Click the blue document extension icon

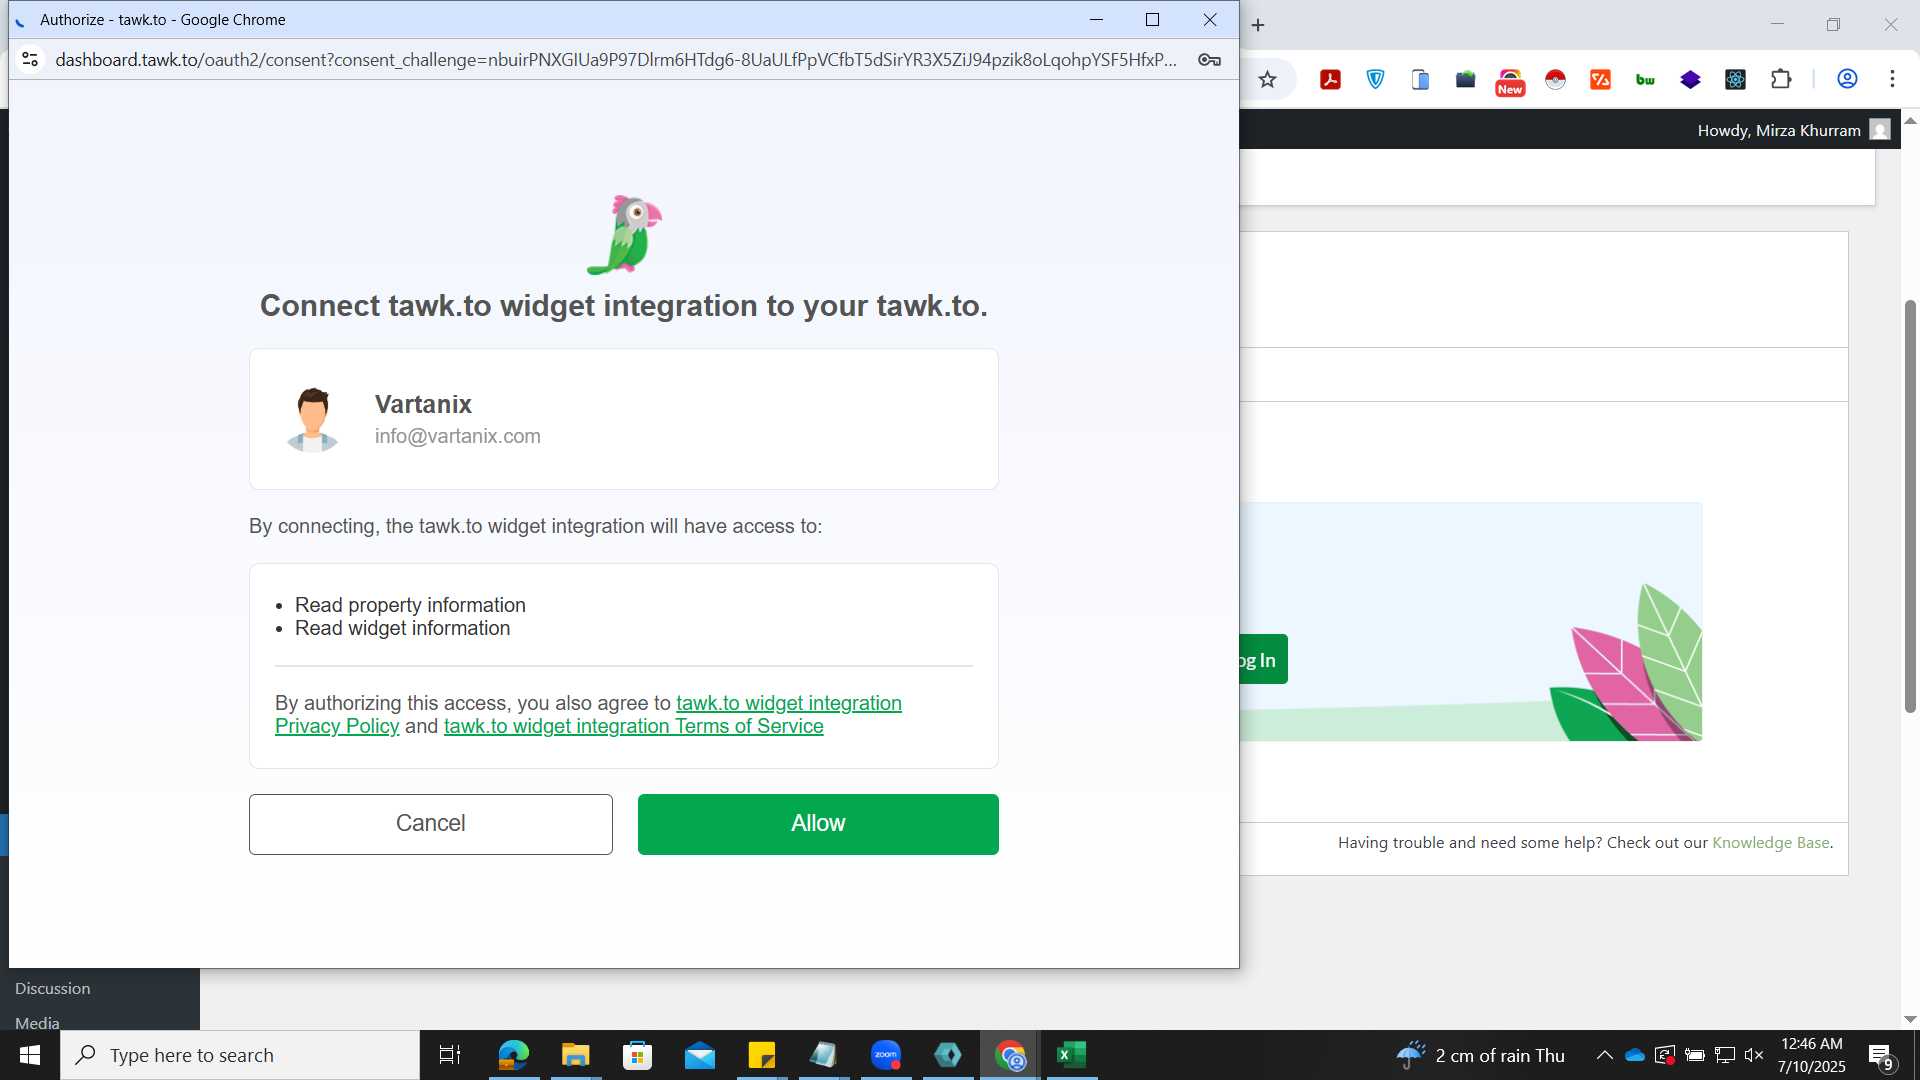point(1420,79)
